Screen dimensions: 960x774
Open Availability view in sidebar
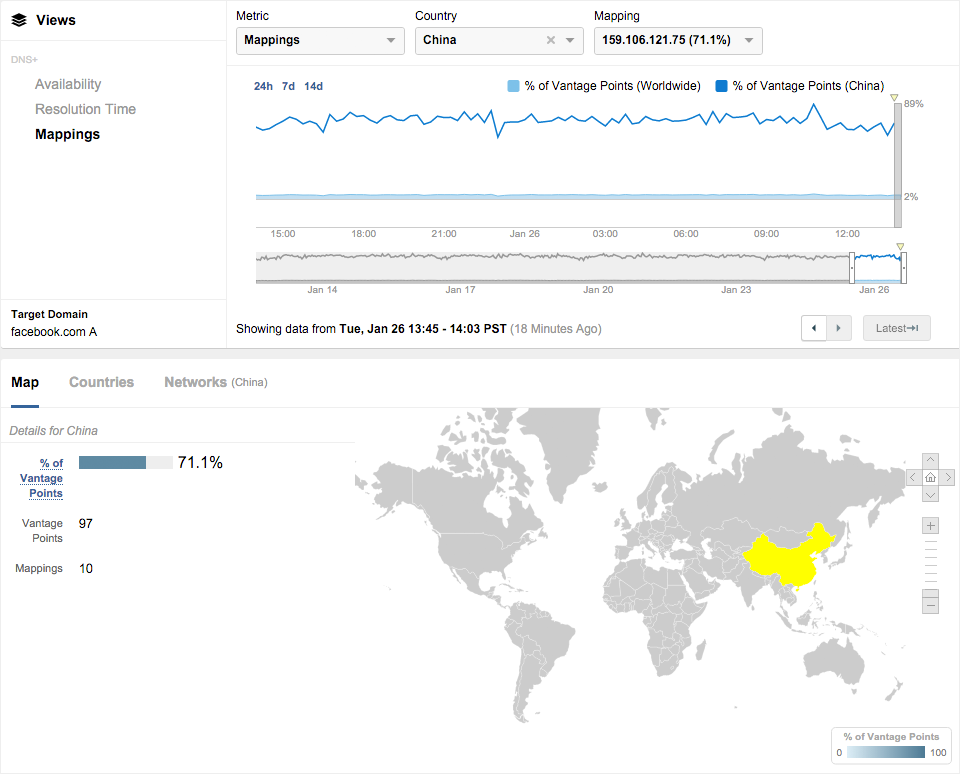click(x=68, y=85)
